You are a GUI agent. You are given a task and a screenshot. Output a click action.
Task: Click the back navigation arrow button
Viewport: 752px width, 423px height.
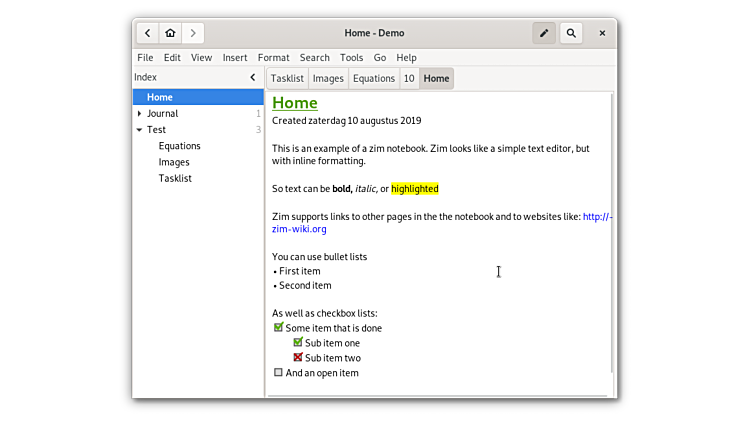pyautogui.click(x=147, y=33)
